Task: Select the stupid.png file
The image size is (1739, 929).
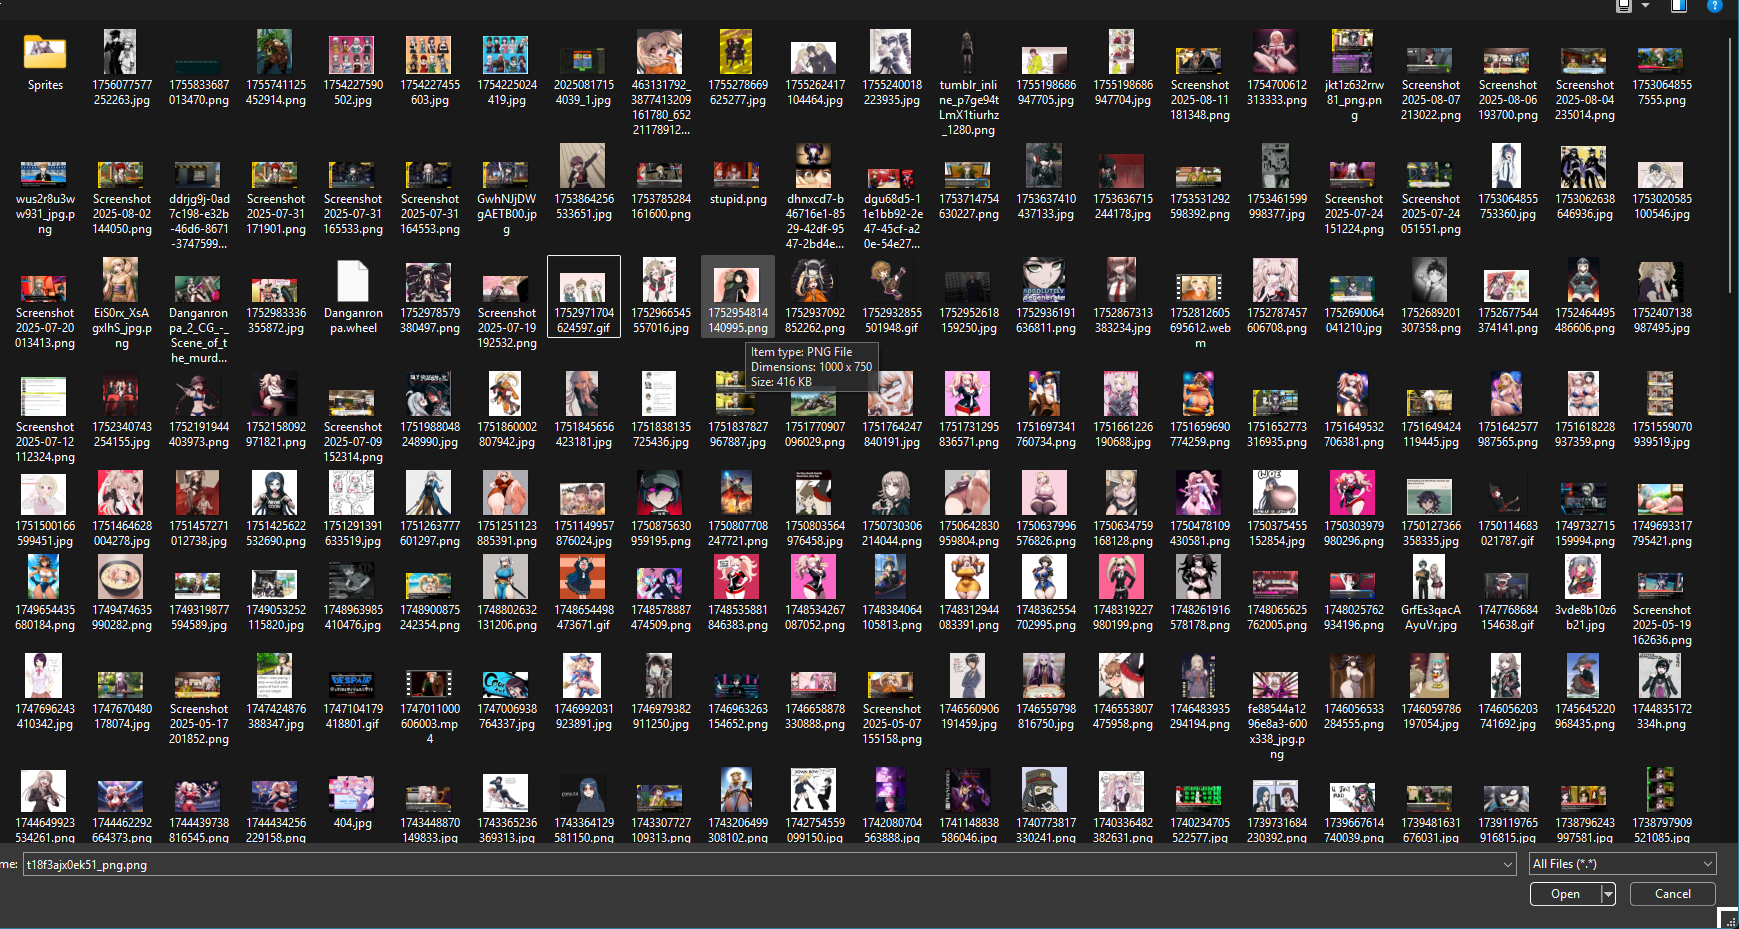Action: pyautogui.click(x=738, y=174)
